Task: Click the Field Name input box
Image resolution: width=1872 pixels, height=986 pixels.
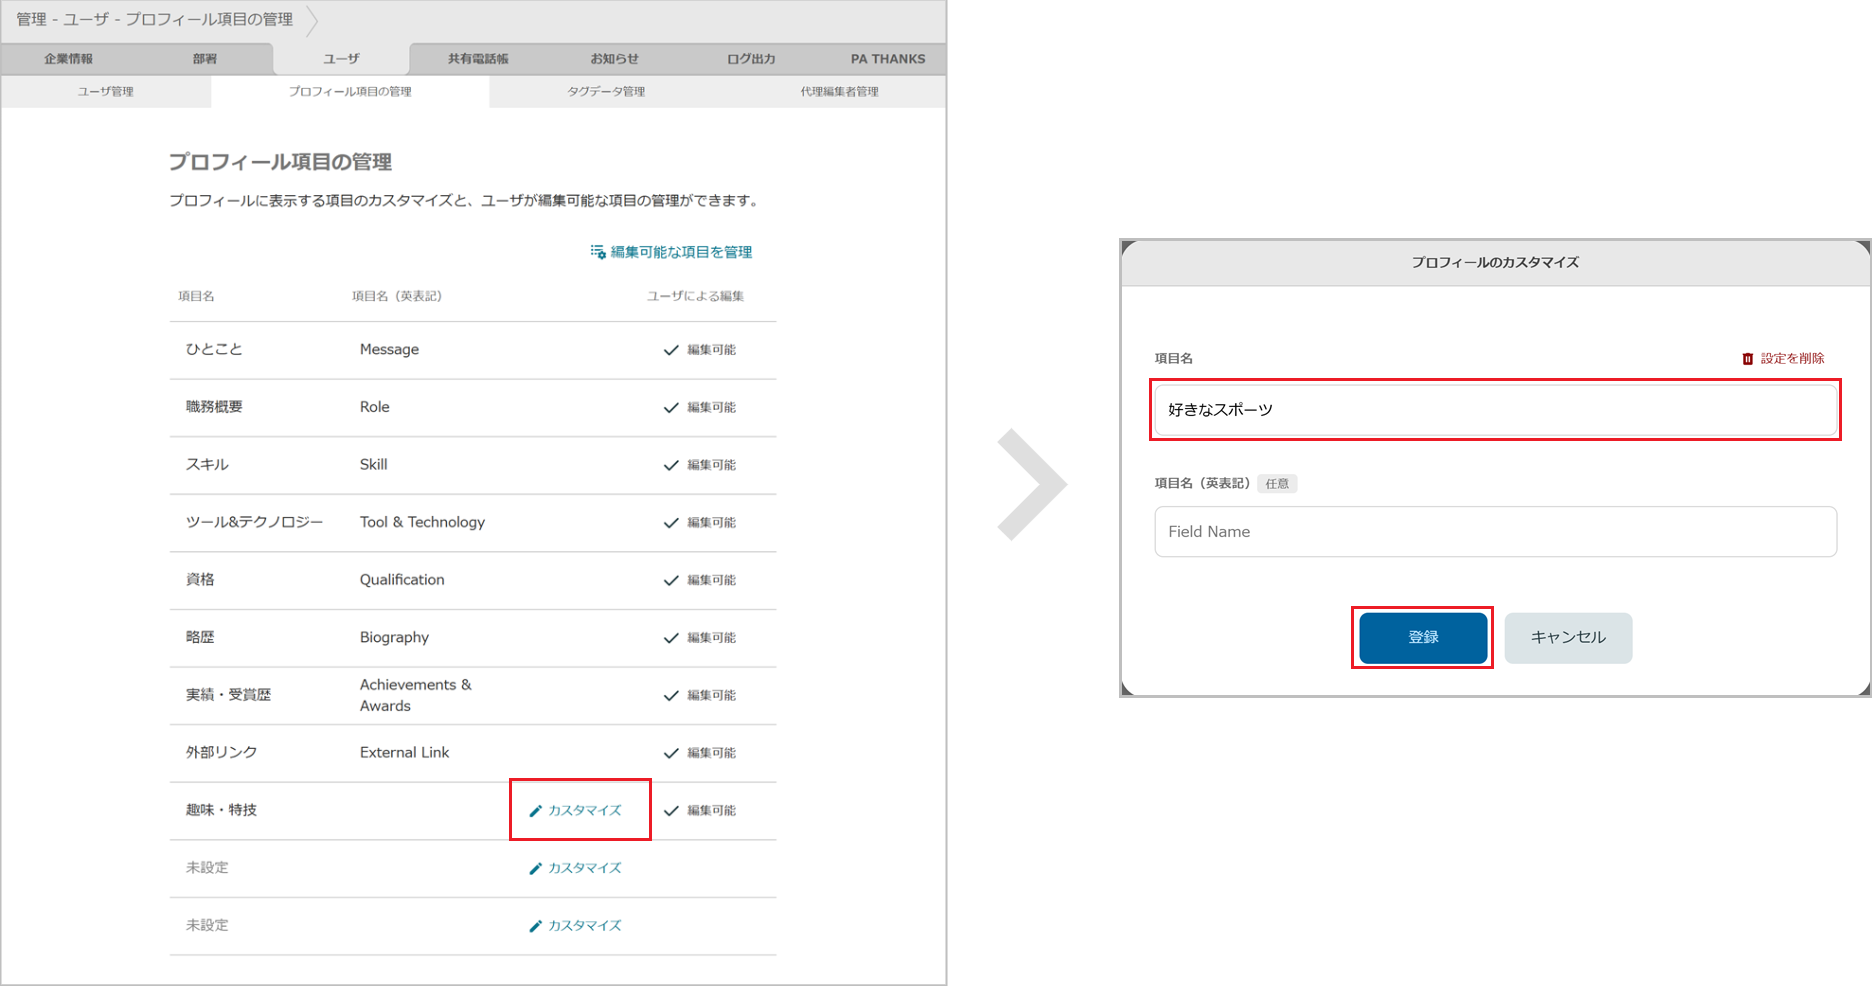Action: pyautogui.click(x=1495, y=532)
